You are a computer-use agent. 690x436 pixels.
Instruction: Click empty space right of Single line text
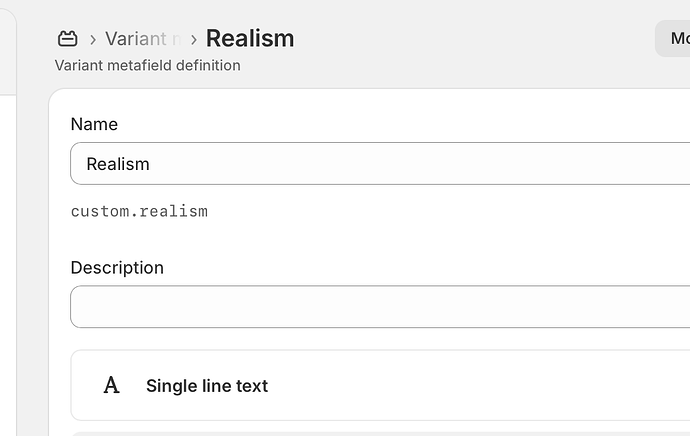(500, 386)
